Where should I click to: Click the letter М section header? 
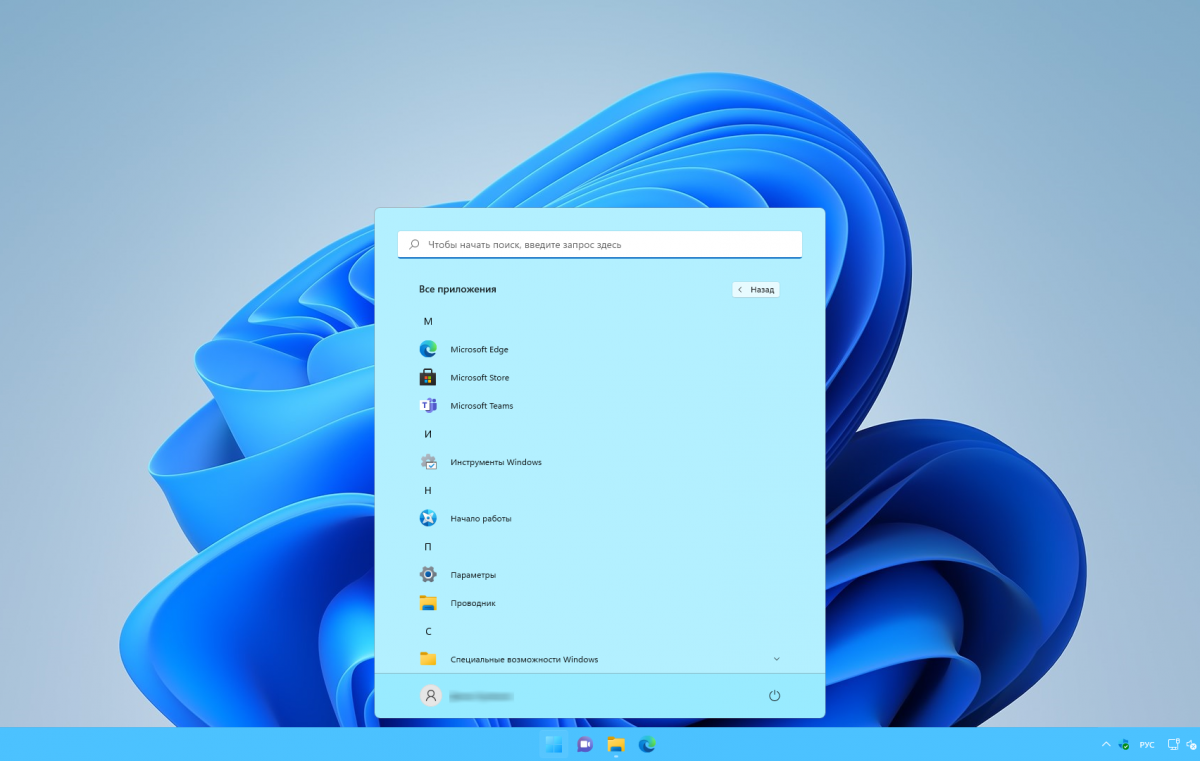tap(428, 321)
